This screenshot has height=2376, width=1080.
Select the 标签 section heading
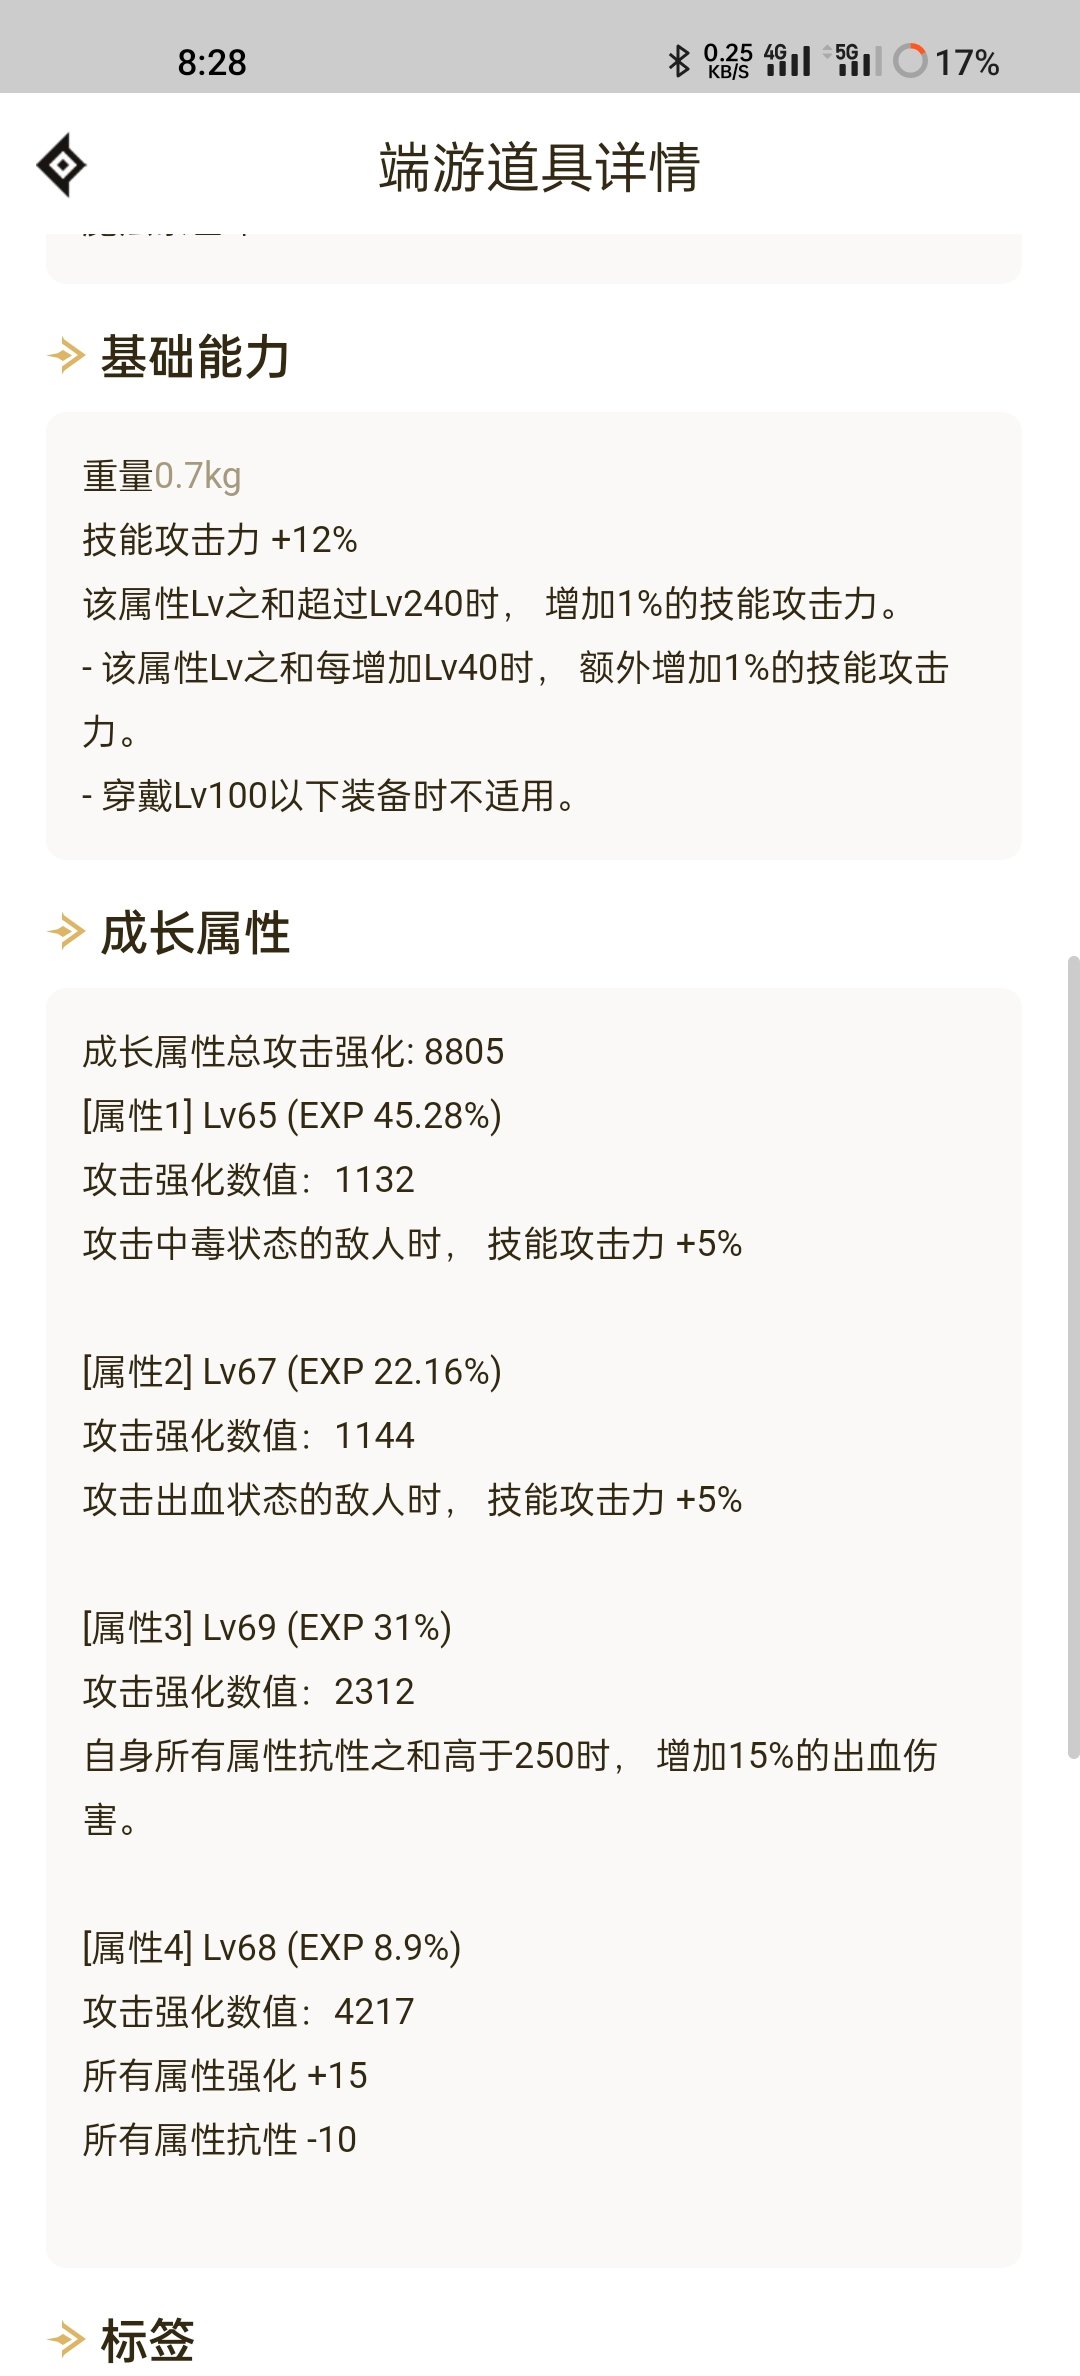tap(147, 2340)
